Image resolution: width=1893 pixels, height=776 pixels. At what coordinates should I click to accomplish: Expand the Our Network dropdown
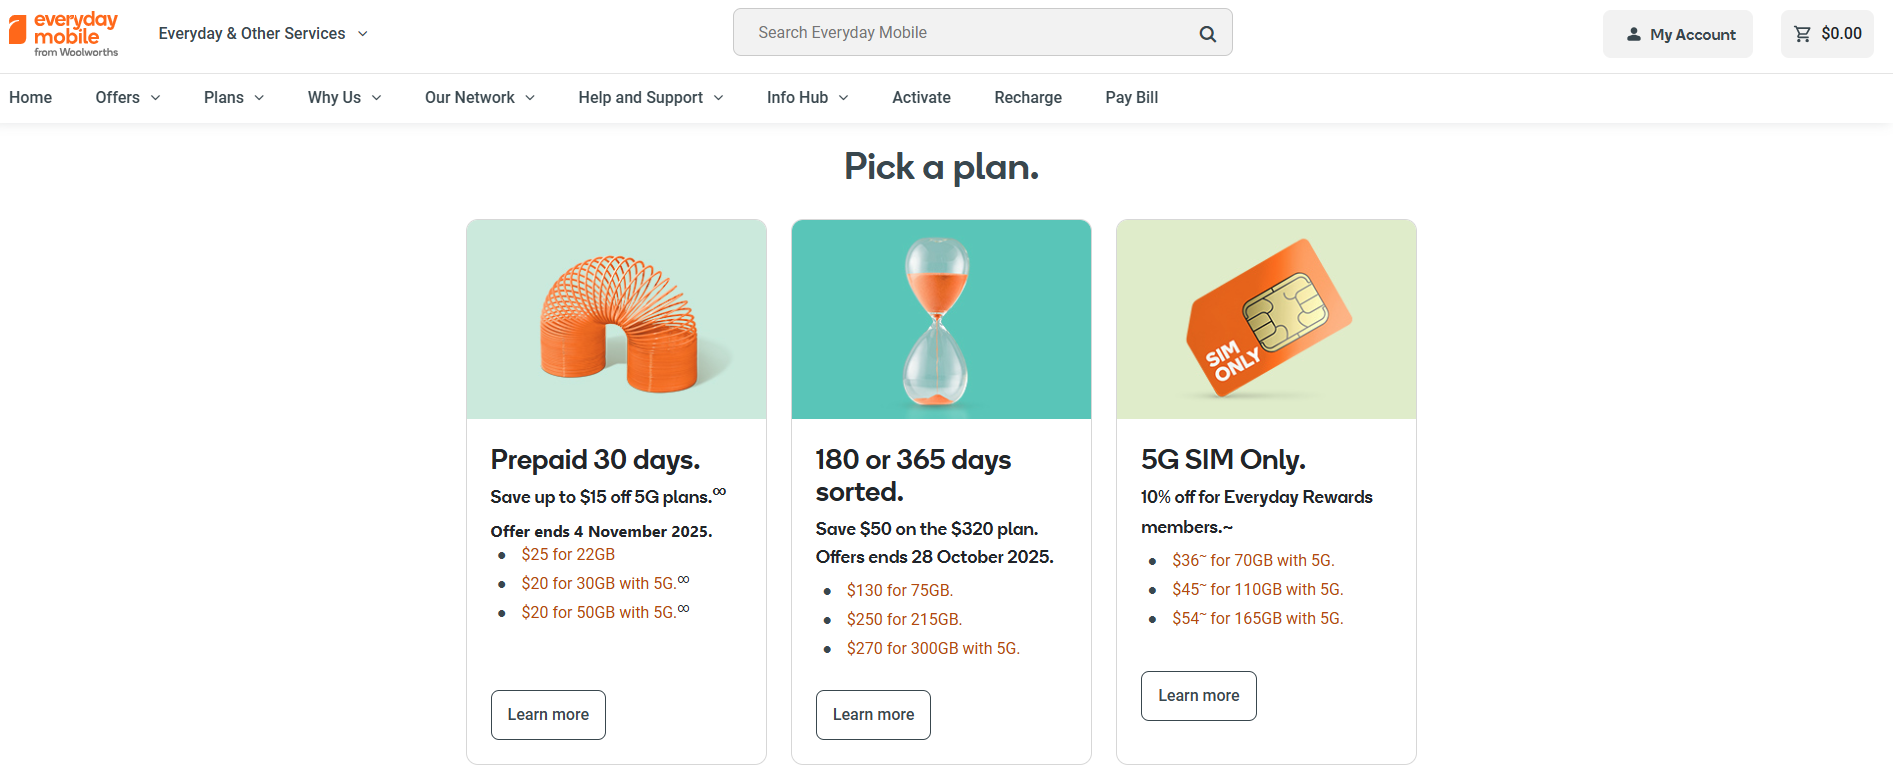[x=479, y=97]
